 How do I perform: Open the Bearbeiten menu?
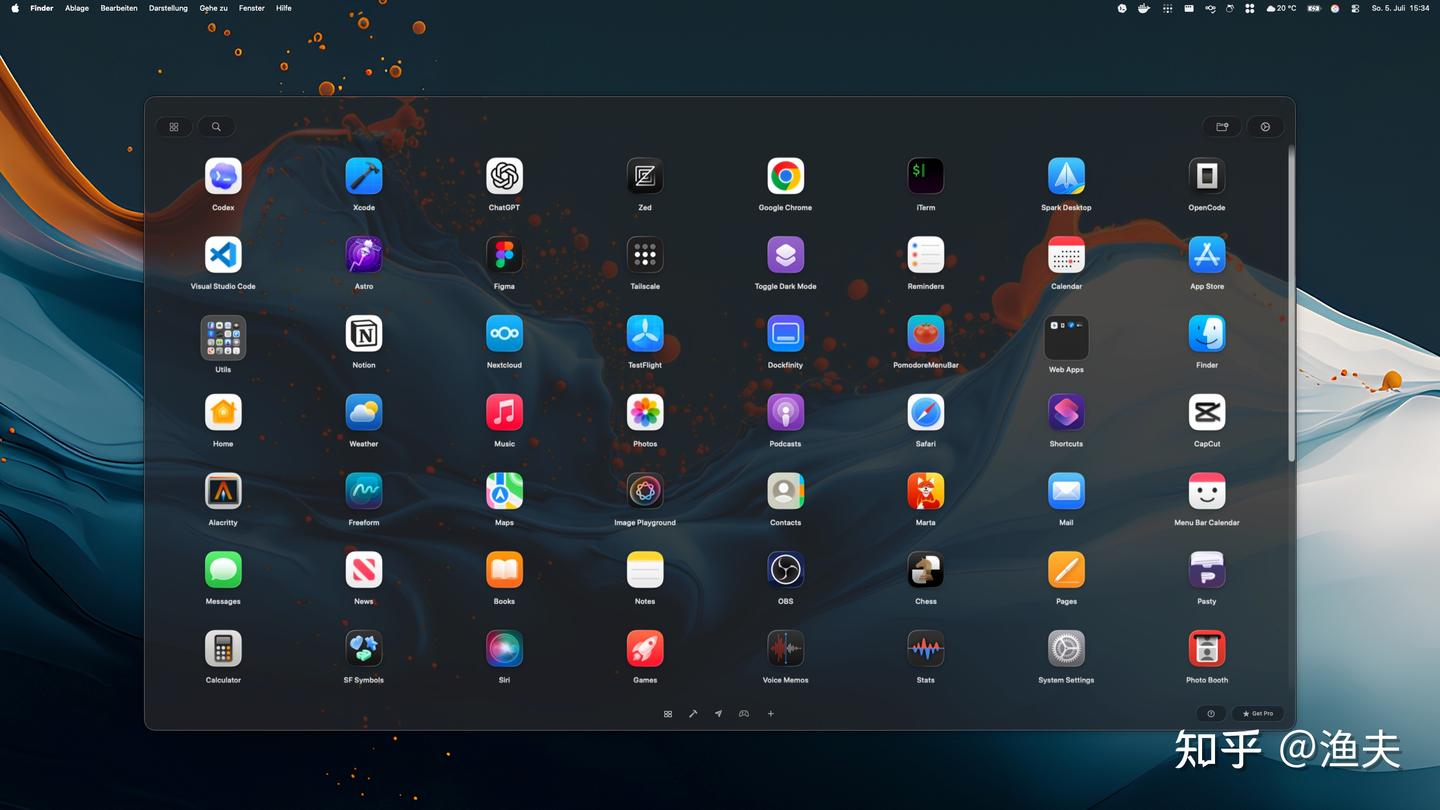[119, 8]
